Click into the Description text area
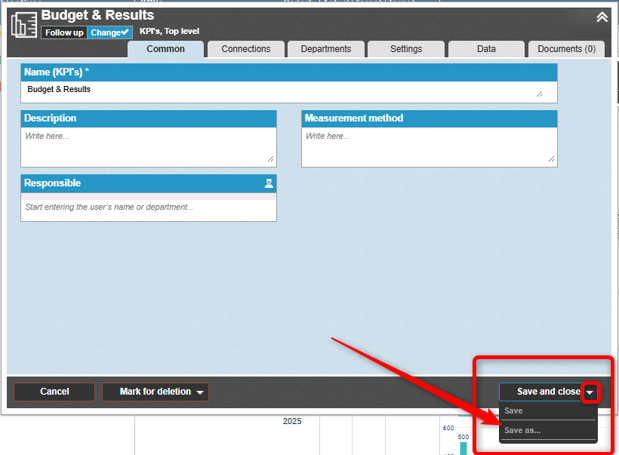 [148, 146]
